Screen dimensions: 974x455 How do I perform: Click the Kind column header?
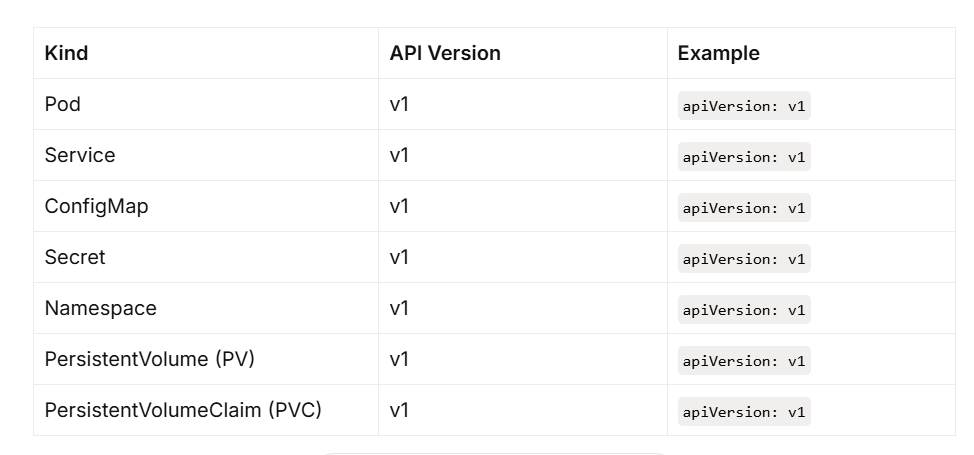click(x=66, y=53)
